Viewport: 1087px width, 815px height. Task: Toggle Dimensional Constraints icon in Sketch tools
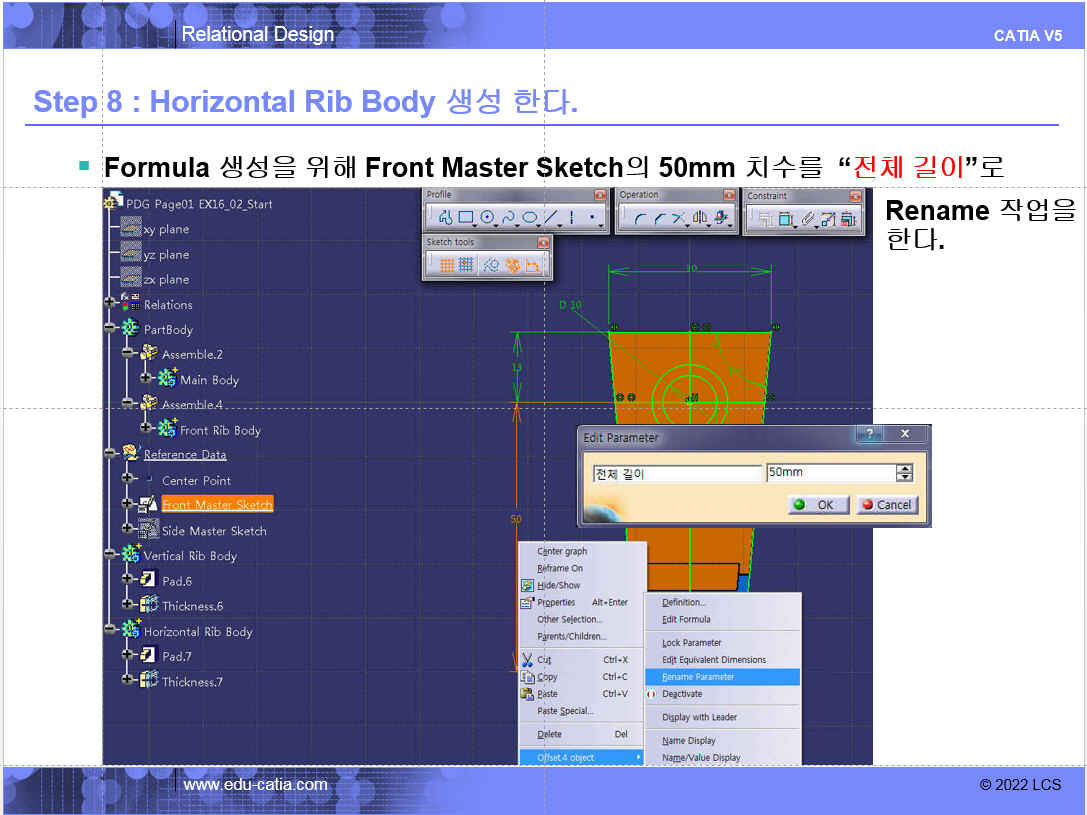[x=533, y=265]
